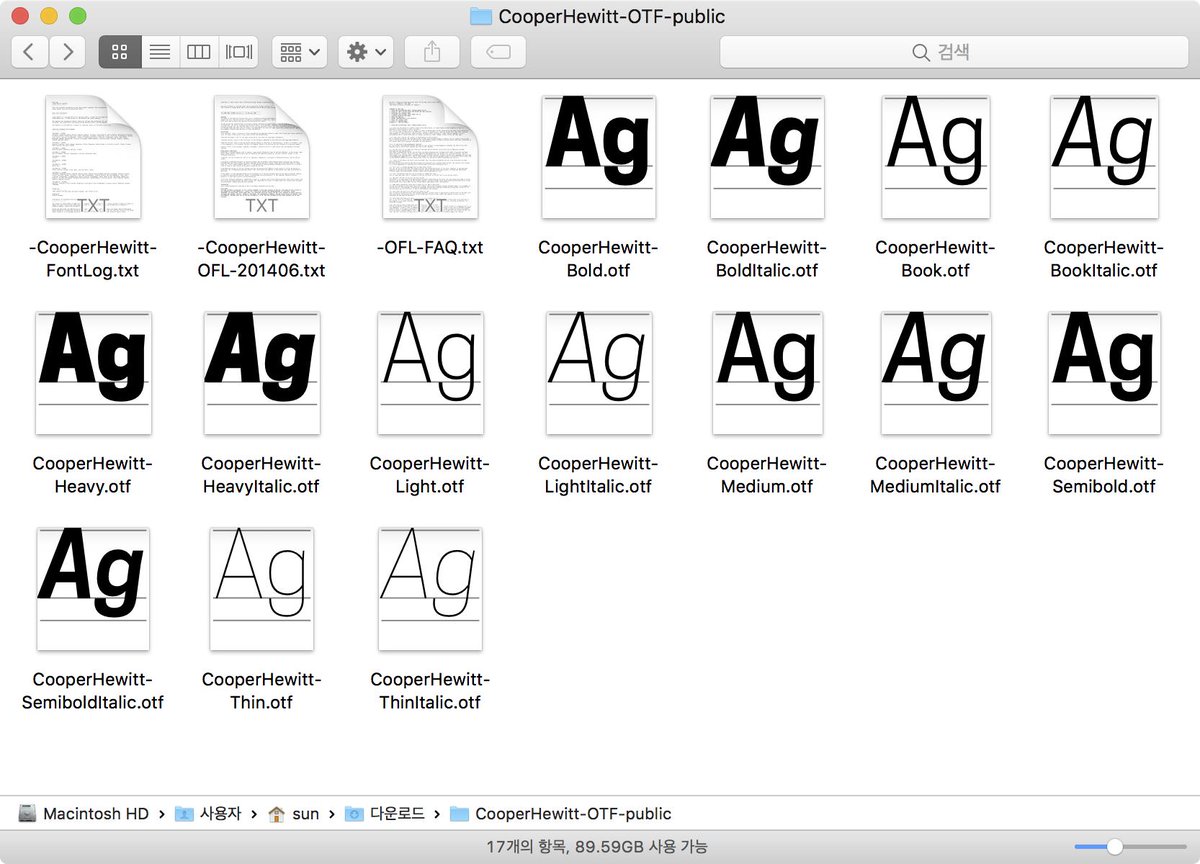
Task: Select the CooperHewitt-LightItalic.otf font icon
Action: coord(598,373)
